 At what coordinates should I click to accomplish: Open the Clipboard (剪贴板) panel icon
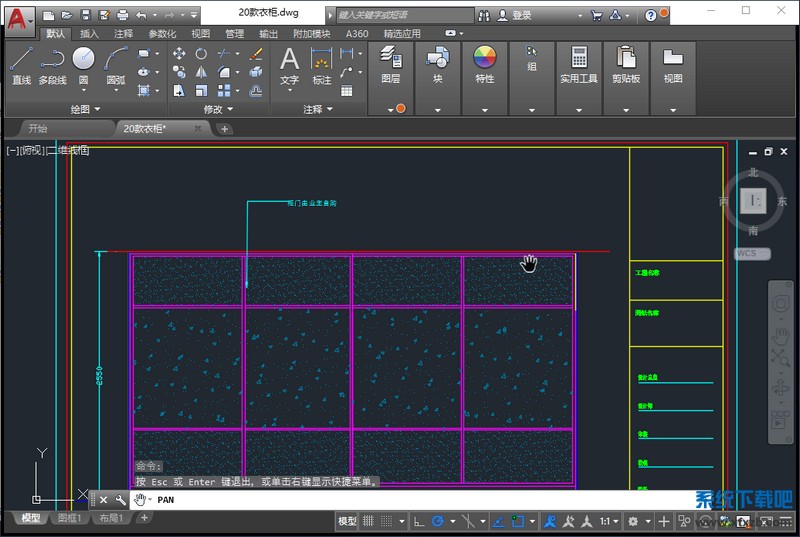click(x=626, y=58)
